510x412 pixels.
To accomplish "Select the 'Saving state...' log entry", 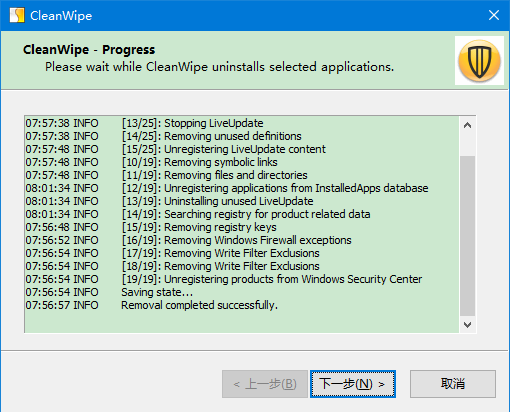I will coord(109,292).
